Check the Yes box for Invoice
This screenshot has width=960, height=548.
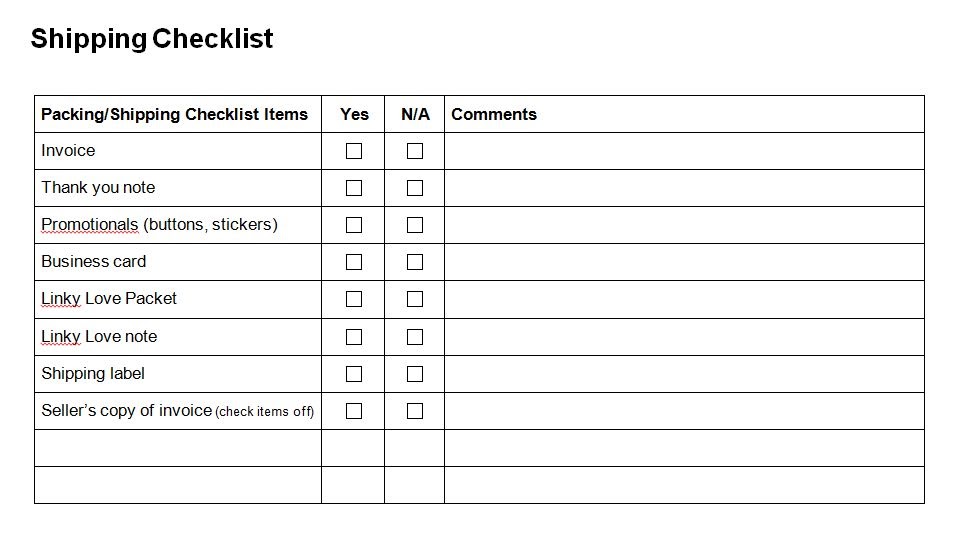click(354, 151)
